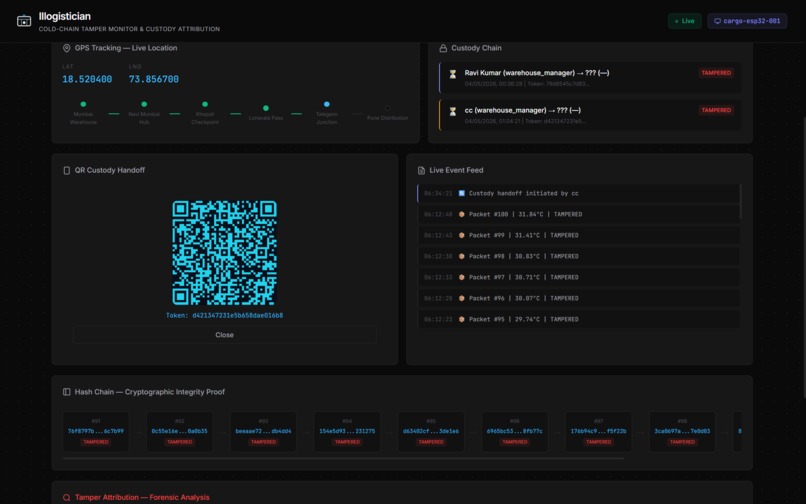Image resolution: width=806 pixels, height=504 pixels.
Task: Click the latitude value 18.520400
Action: click(x=87, y=79)
